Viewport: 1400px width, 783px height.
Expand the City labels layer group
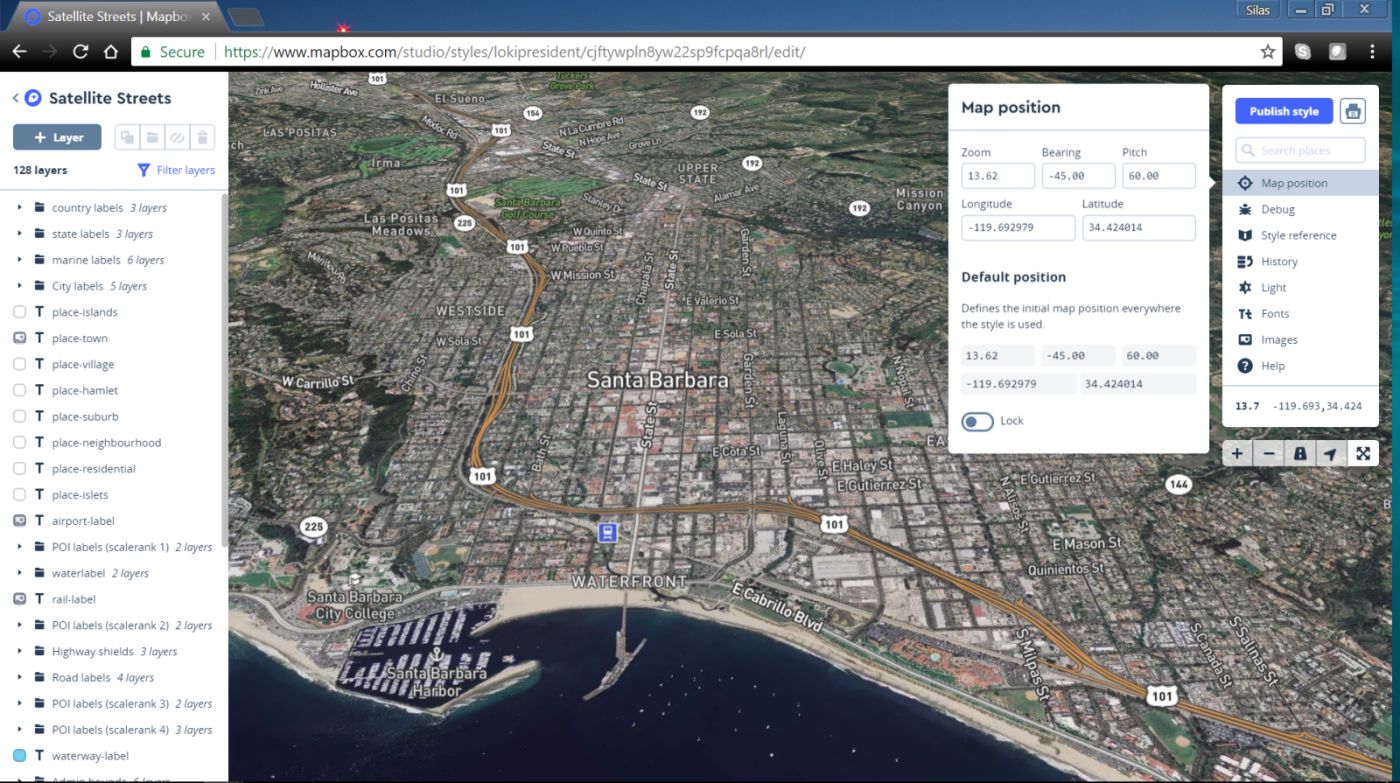[19, 286]
